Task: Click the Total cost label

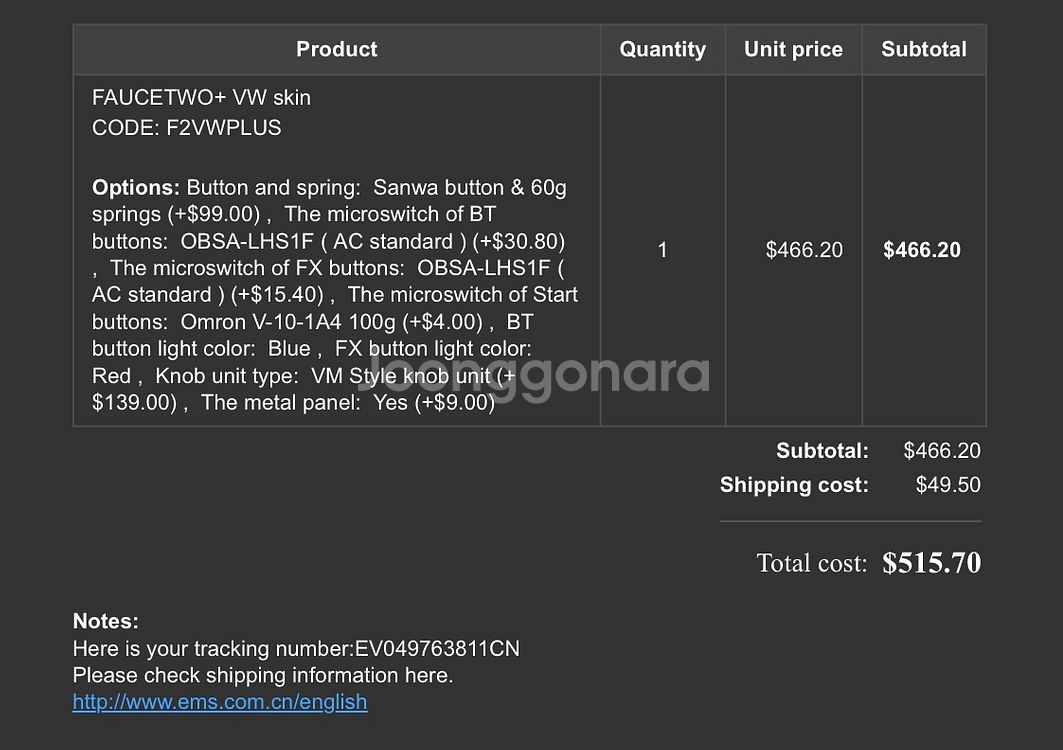Action: click(x=811, y=564)
